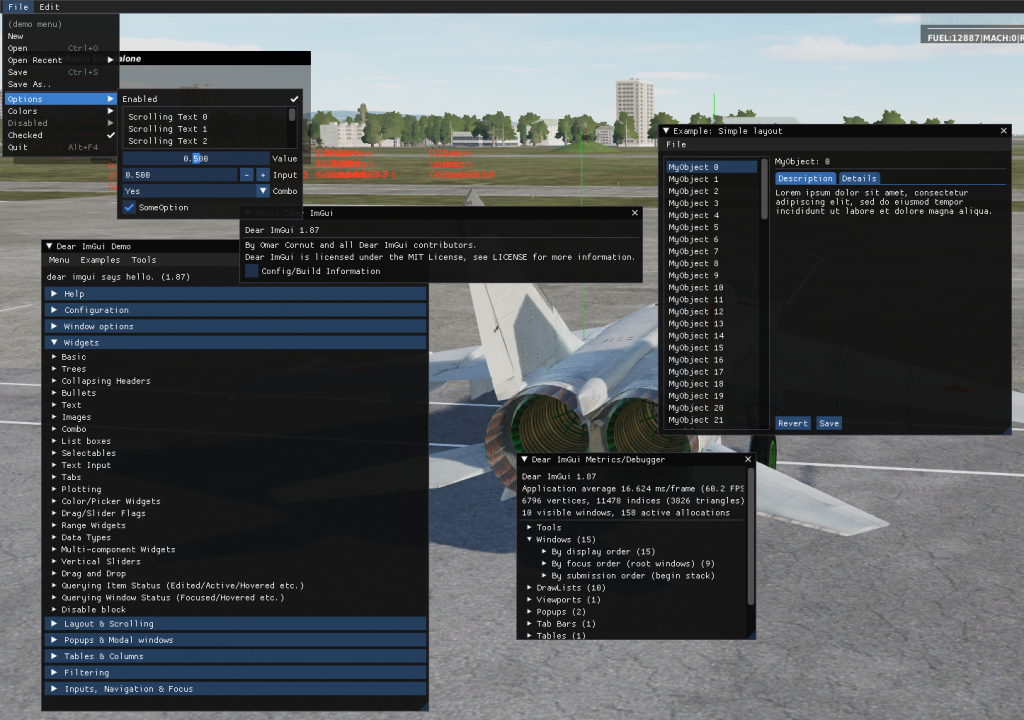Expand the Disable block node

55,610
